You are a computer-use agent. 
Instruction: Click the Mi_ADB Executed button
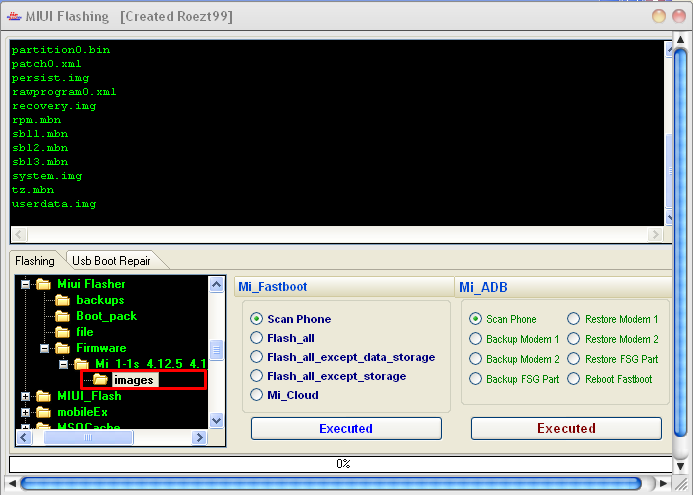566,428
